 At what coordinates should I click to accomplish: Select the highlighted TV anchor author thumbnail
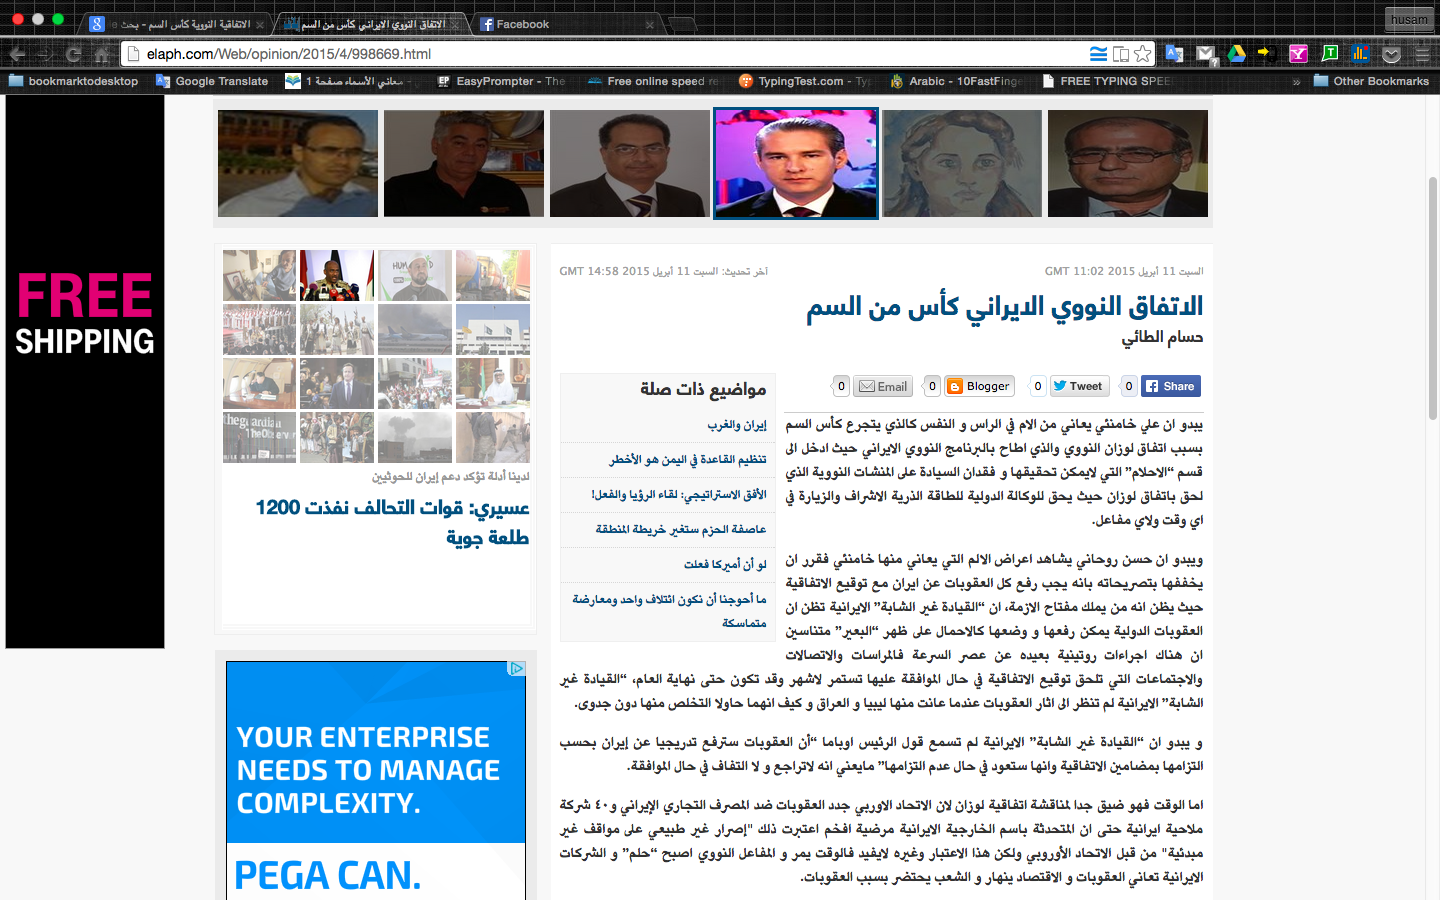tap(796, 163)
